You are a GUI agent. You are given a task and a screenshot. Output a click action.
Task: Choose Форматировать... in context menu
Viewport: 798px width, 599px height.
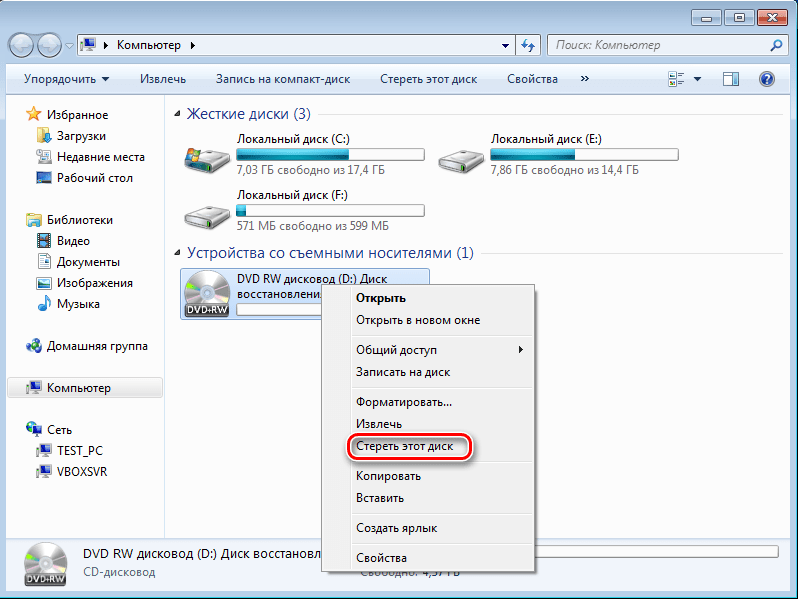pos(404,402)
